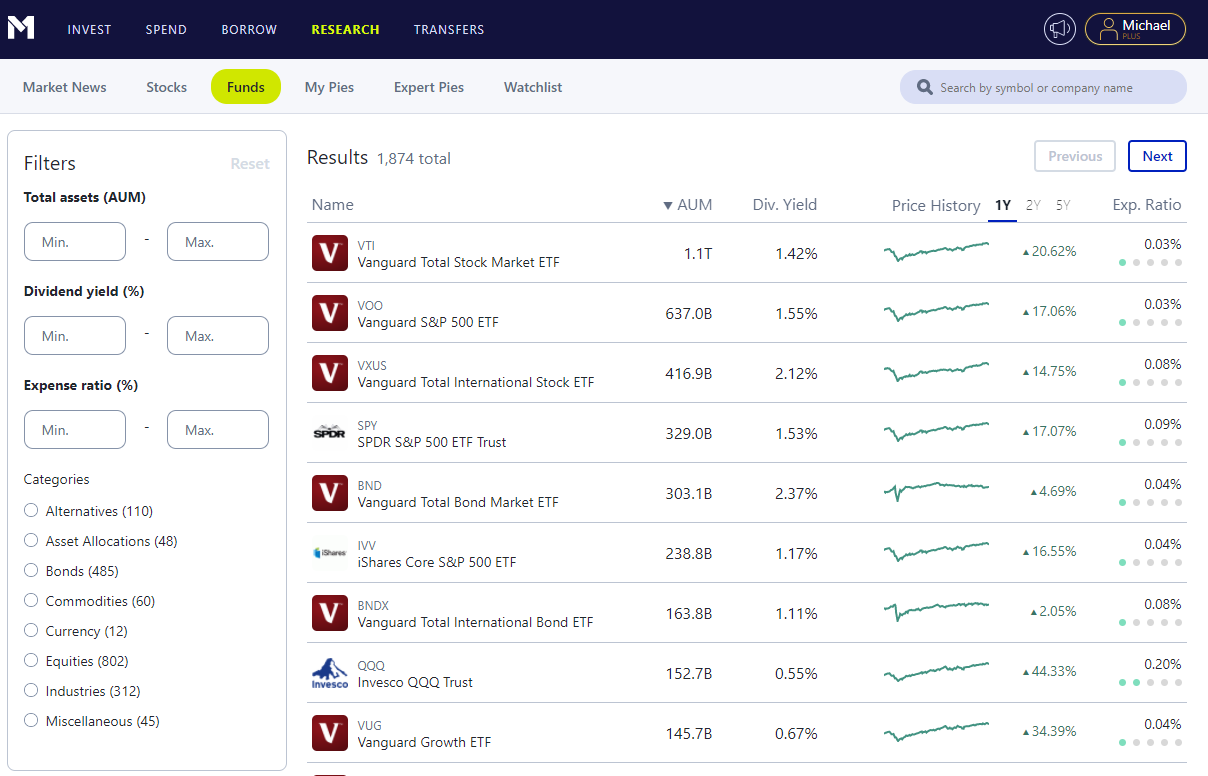Viewport: 1208px width, 776px height.
Task: Focus the Total assets Max. field
Action: tap(218, 242)
